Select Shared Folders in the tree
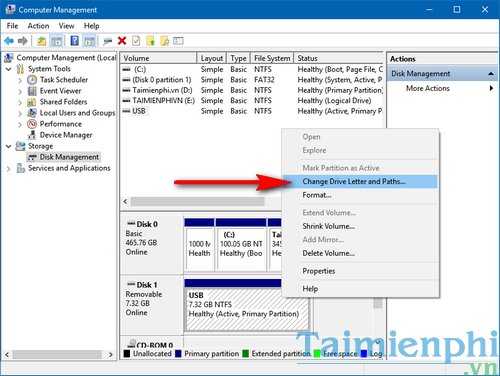This screenshot has height=376, width=500. 63,102
